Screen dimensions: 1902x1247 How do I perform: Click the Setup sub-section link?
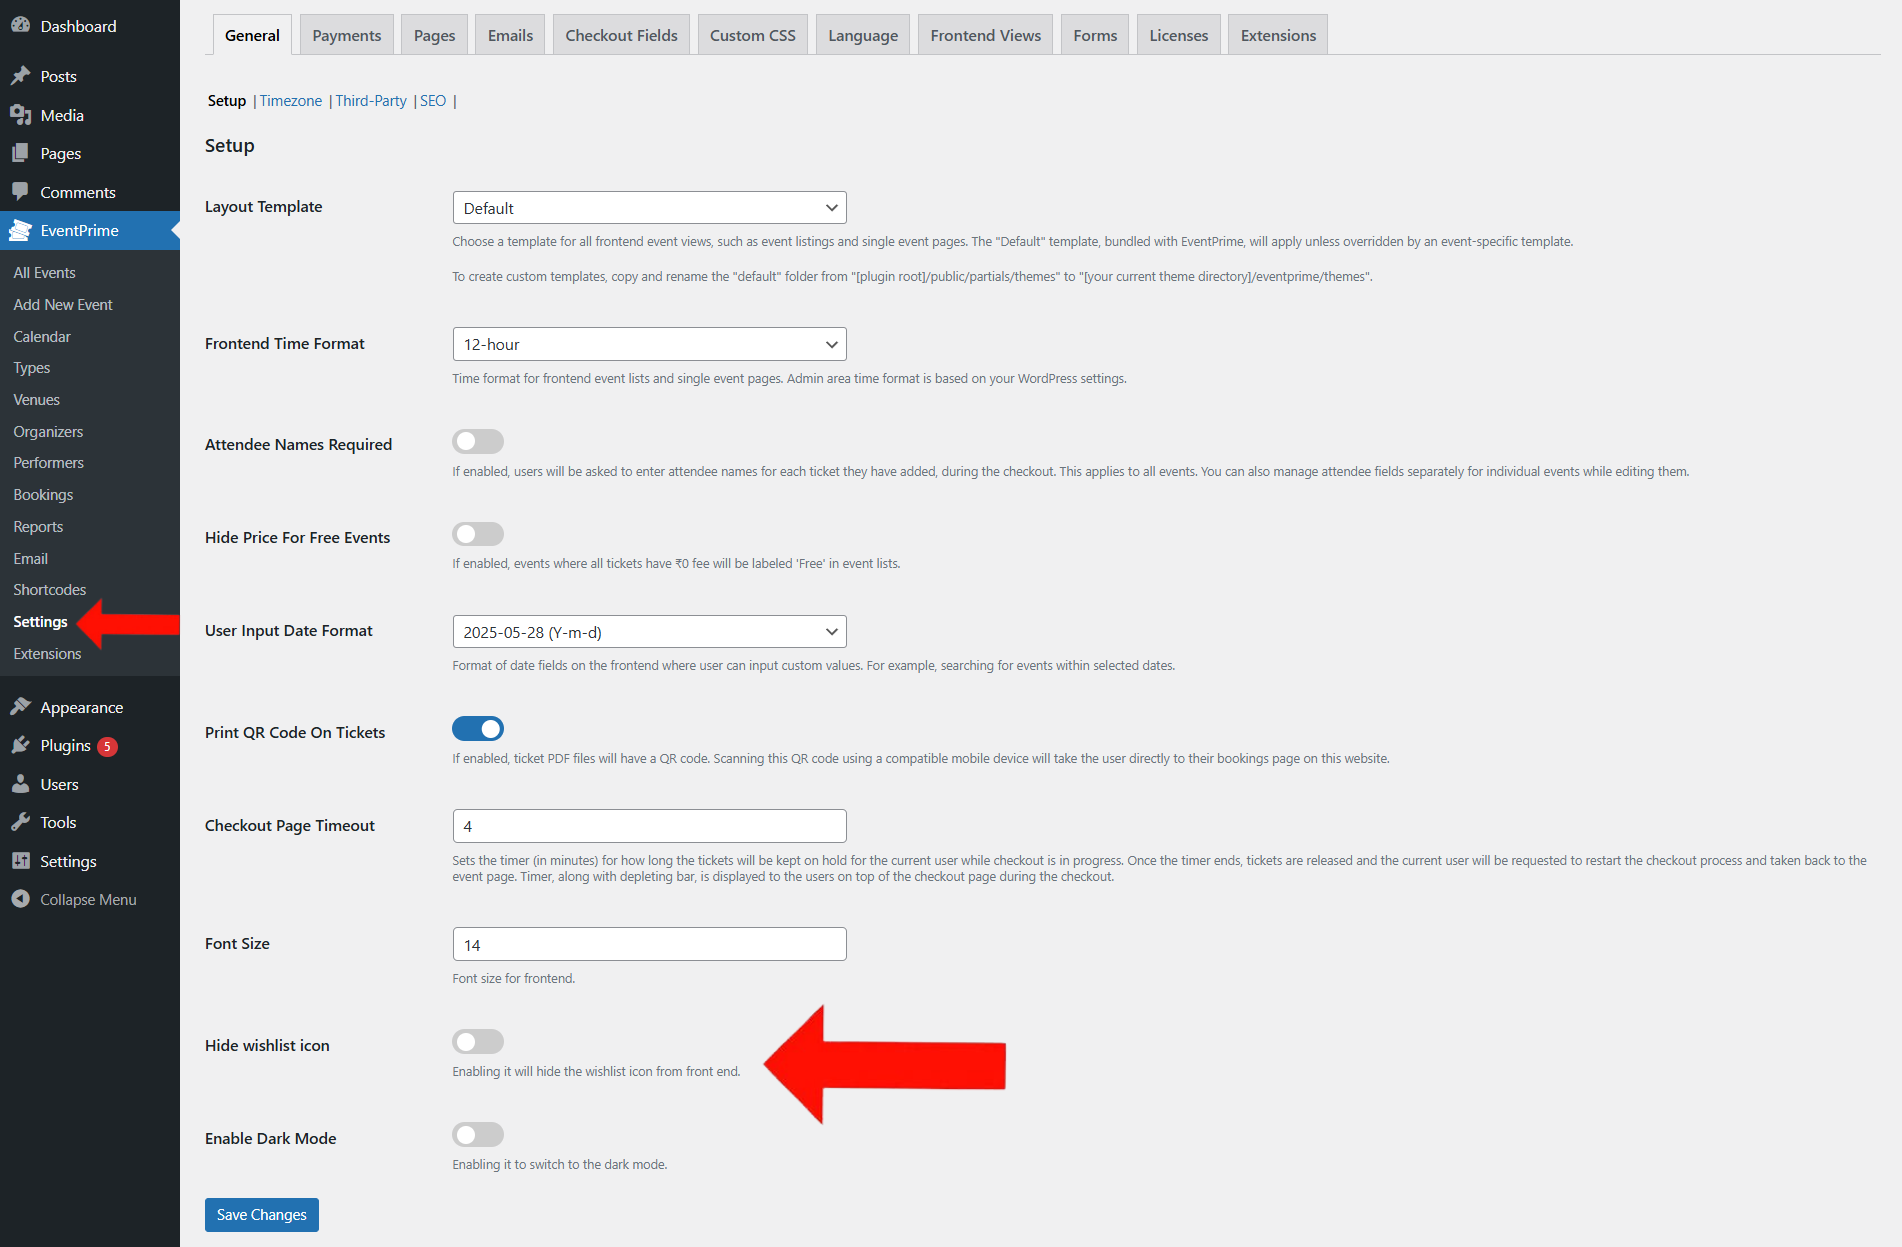[x=227, y=101]
